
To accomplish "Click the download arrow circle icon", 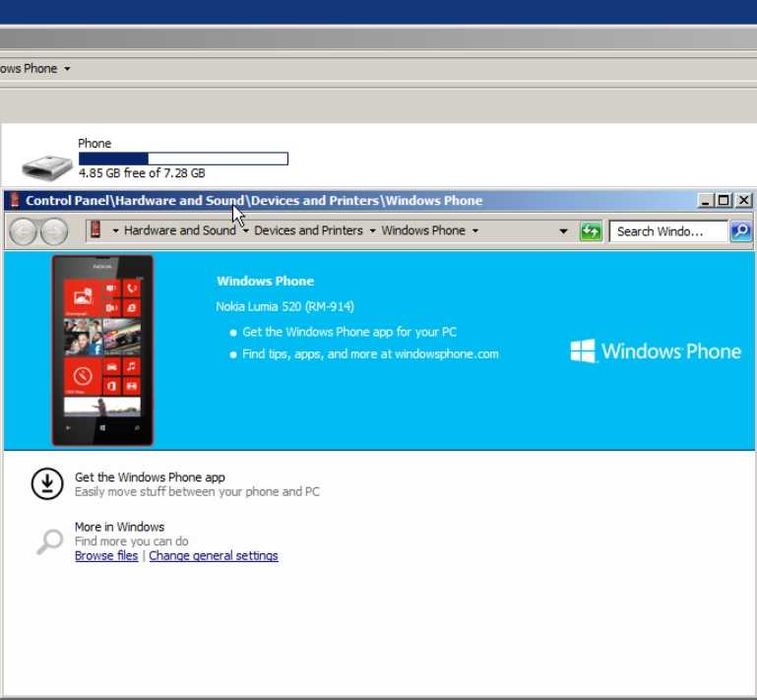I will click(47, 483).
